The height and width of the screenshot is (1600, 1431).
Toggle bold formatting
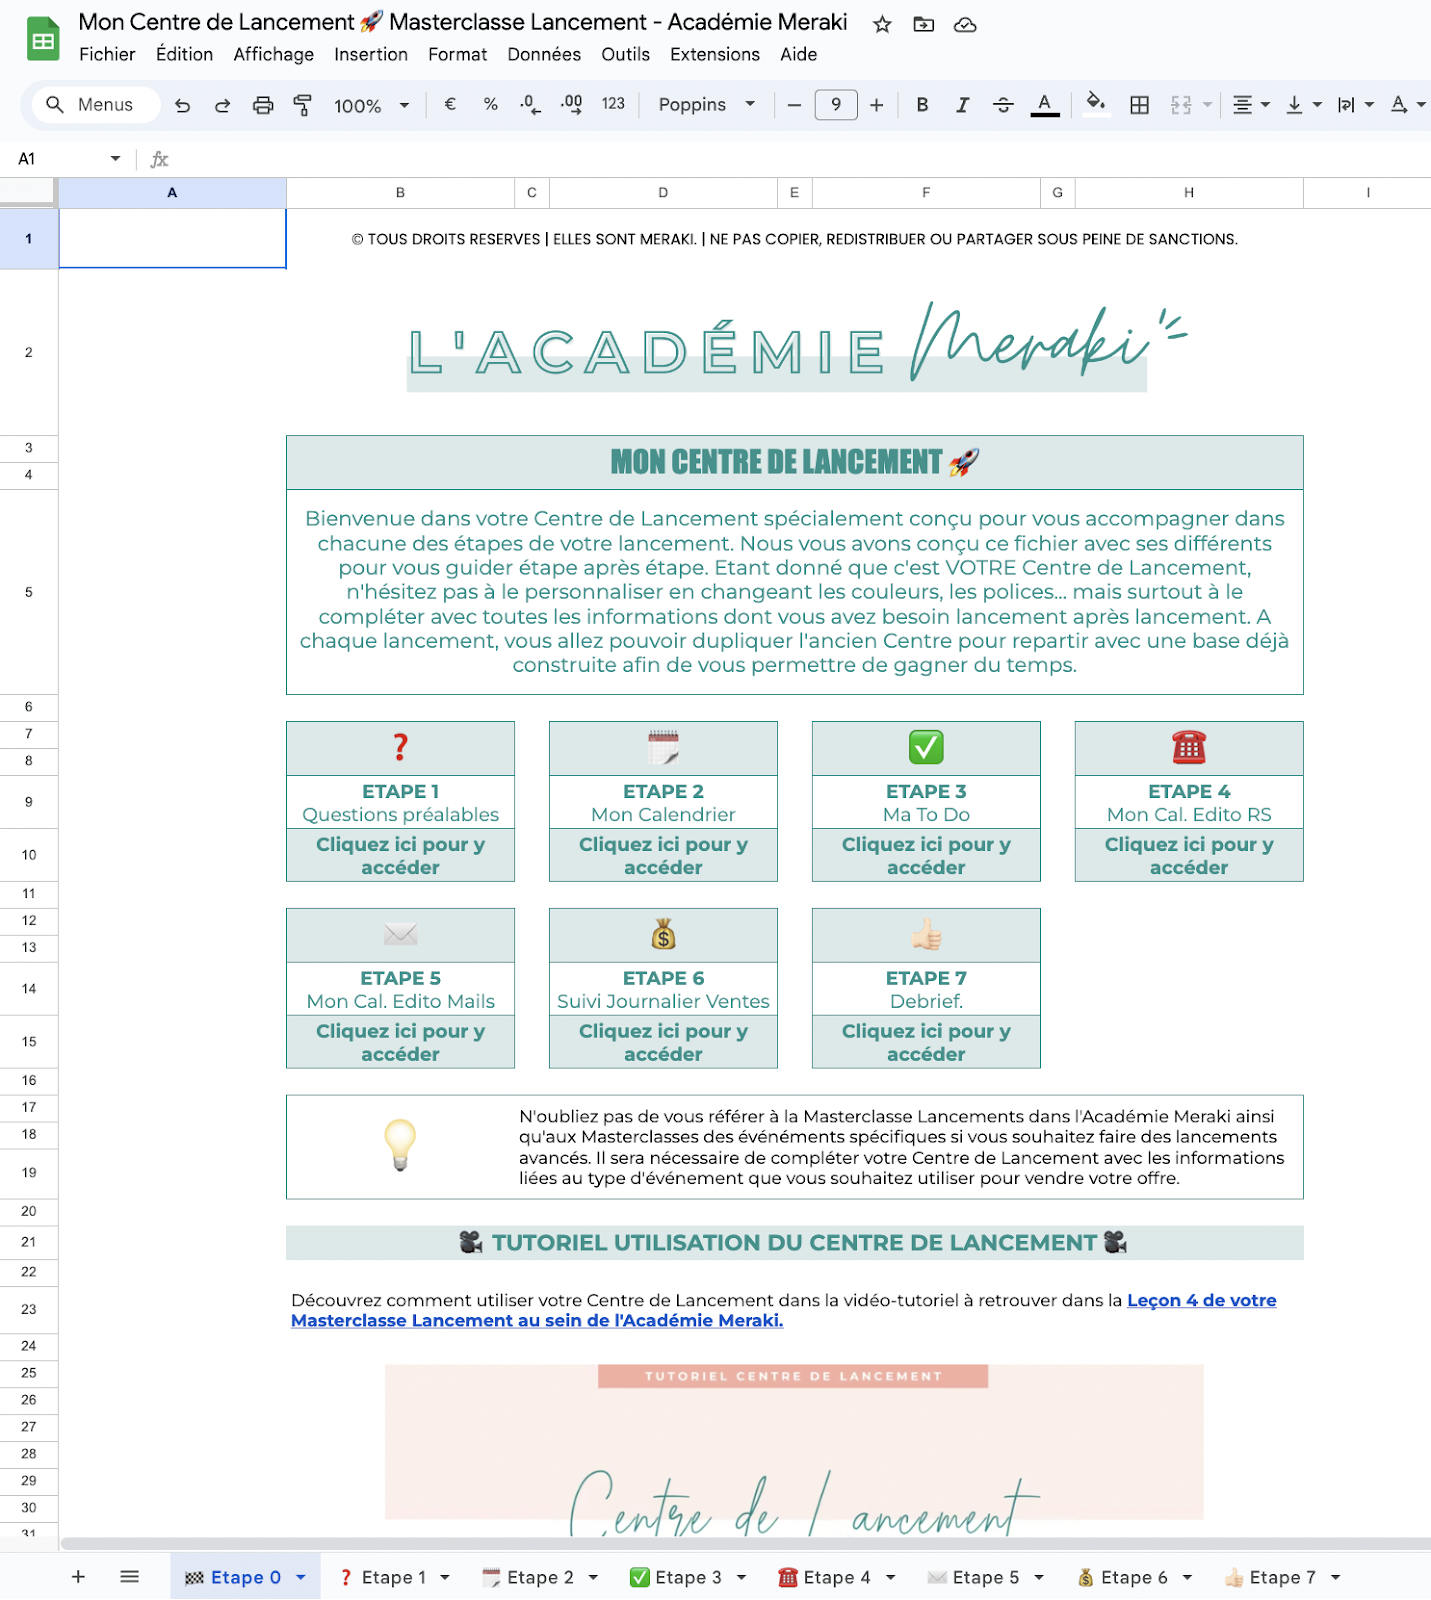922,105
